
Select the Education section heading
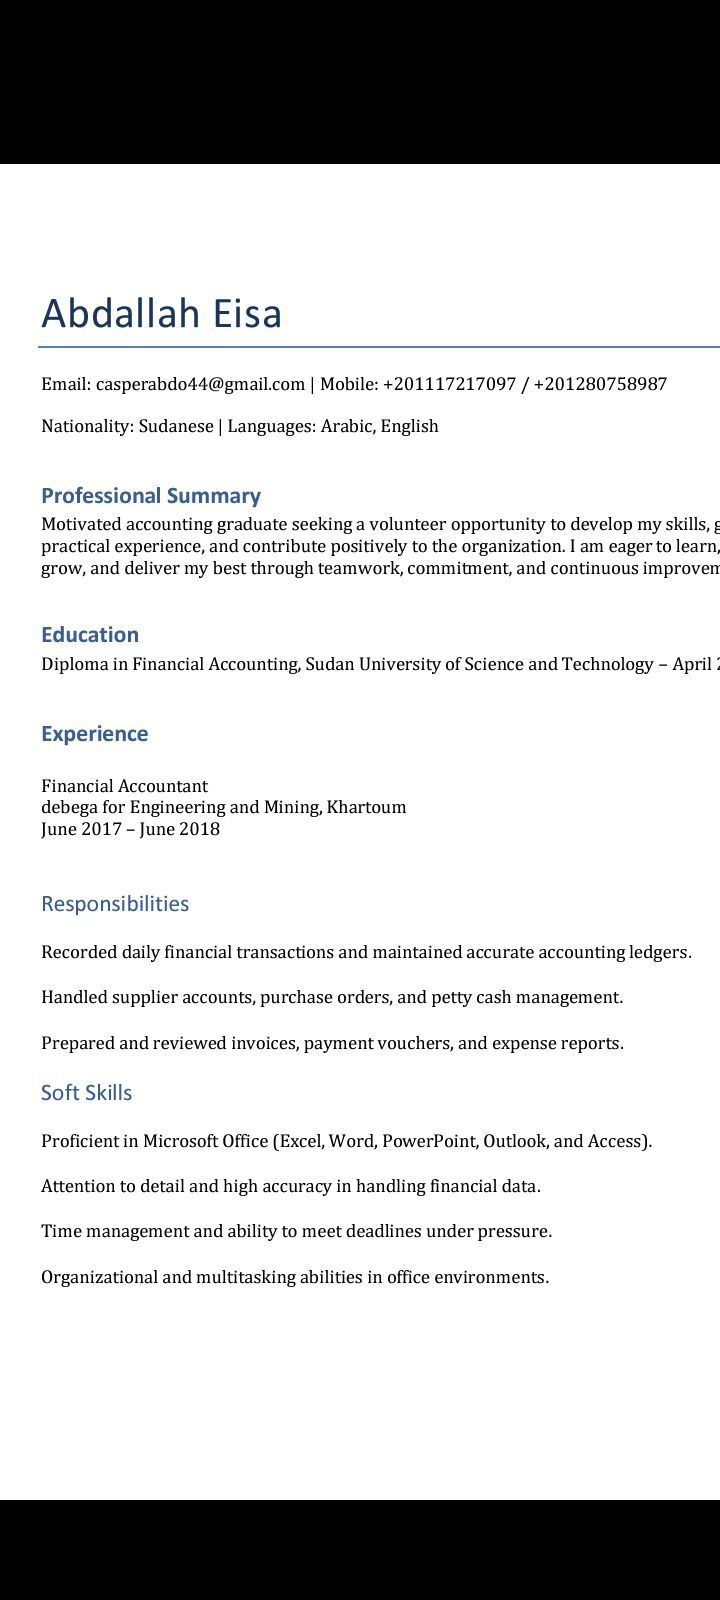(x=90, y=635)
